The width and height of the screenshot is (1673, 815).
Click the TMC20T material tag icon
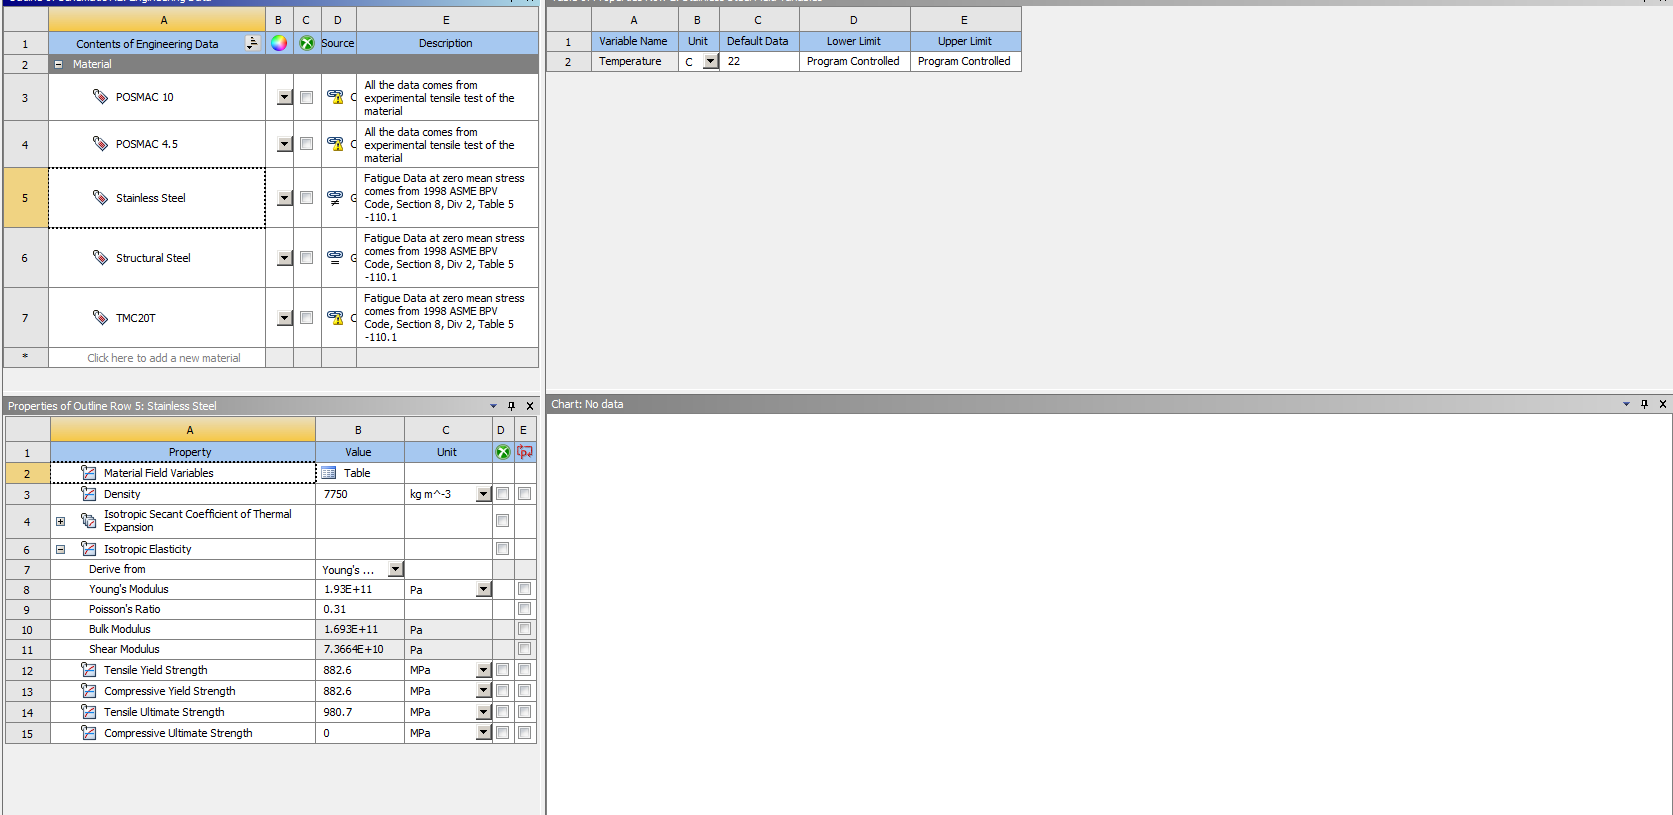100,317
